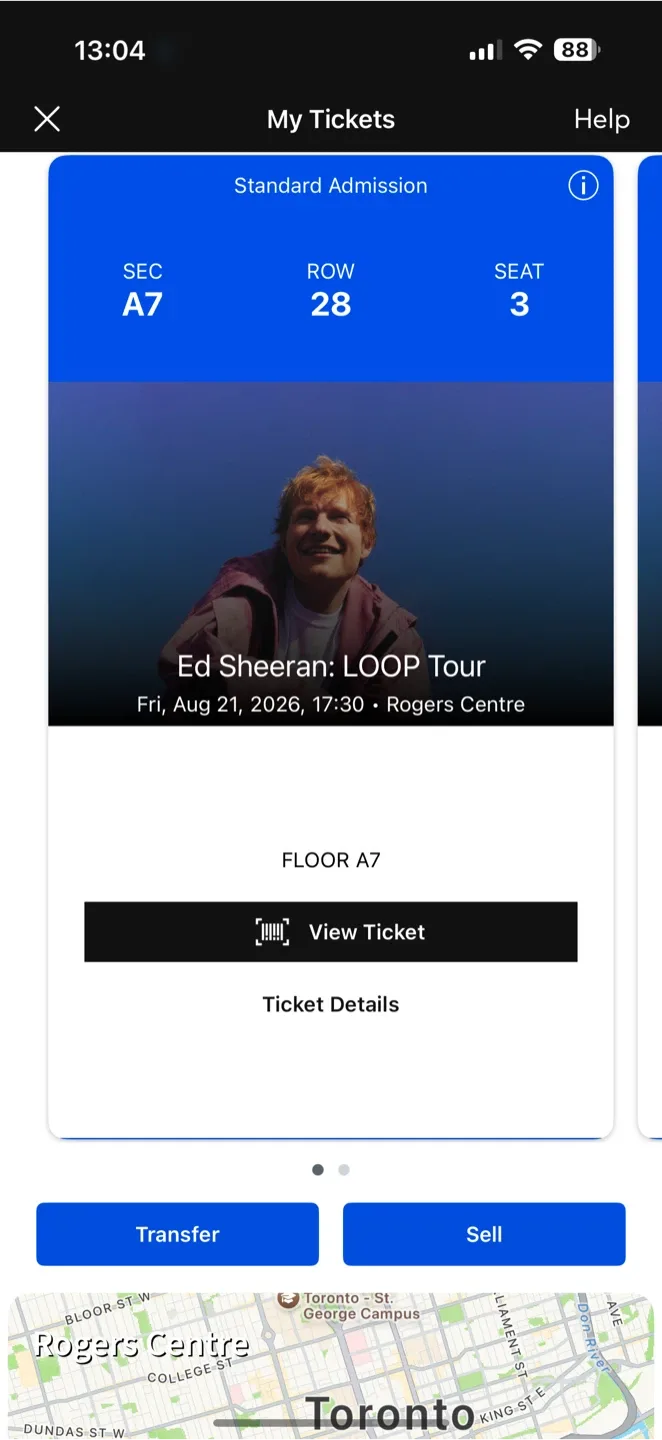Tap the battery indicator showing 88
This screenshot has height=1440, width=662.
pyautogui.click(x=578, y=50)
